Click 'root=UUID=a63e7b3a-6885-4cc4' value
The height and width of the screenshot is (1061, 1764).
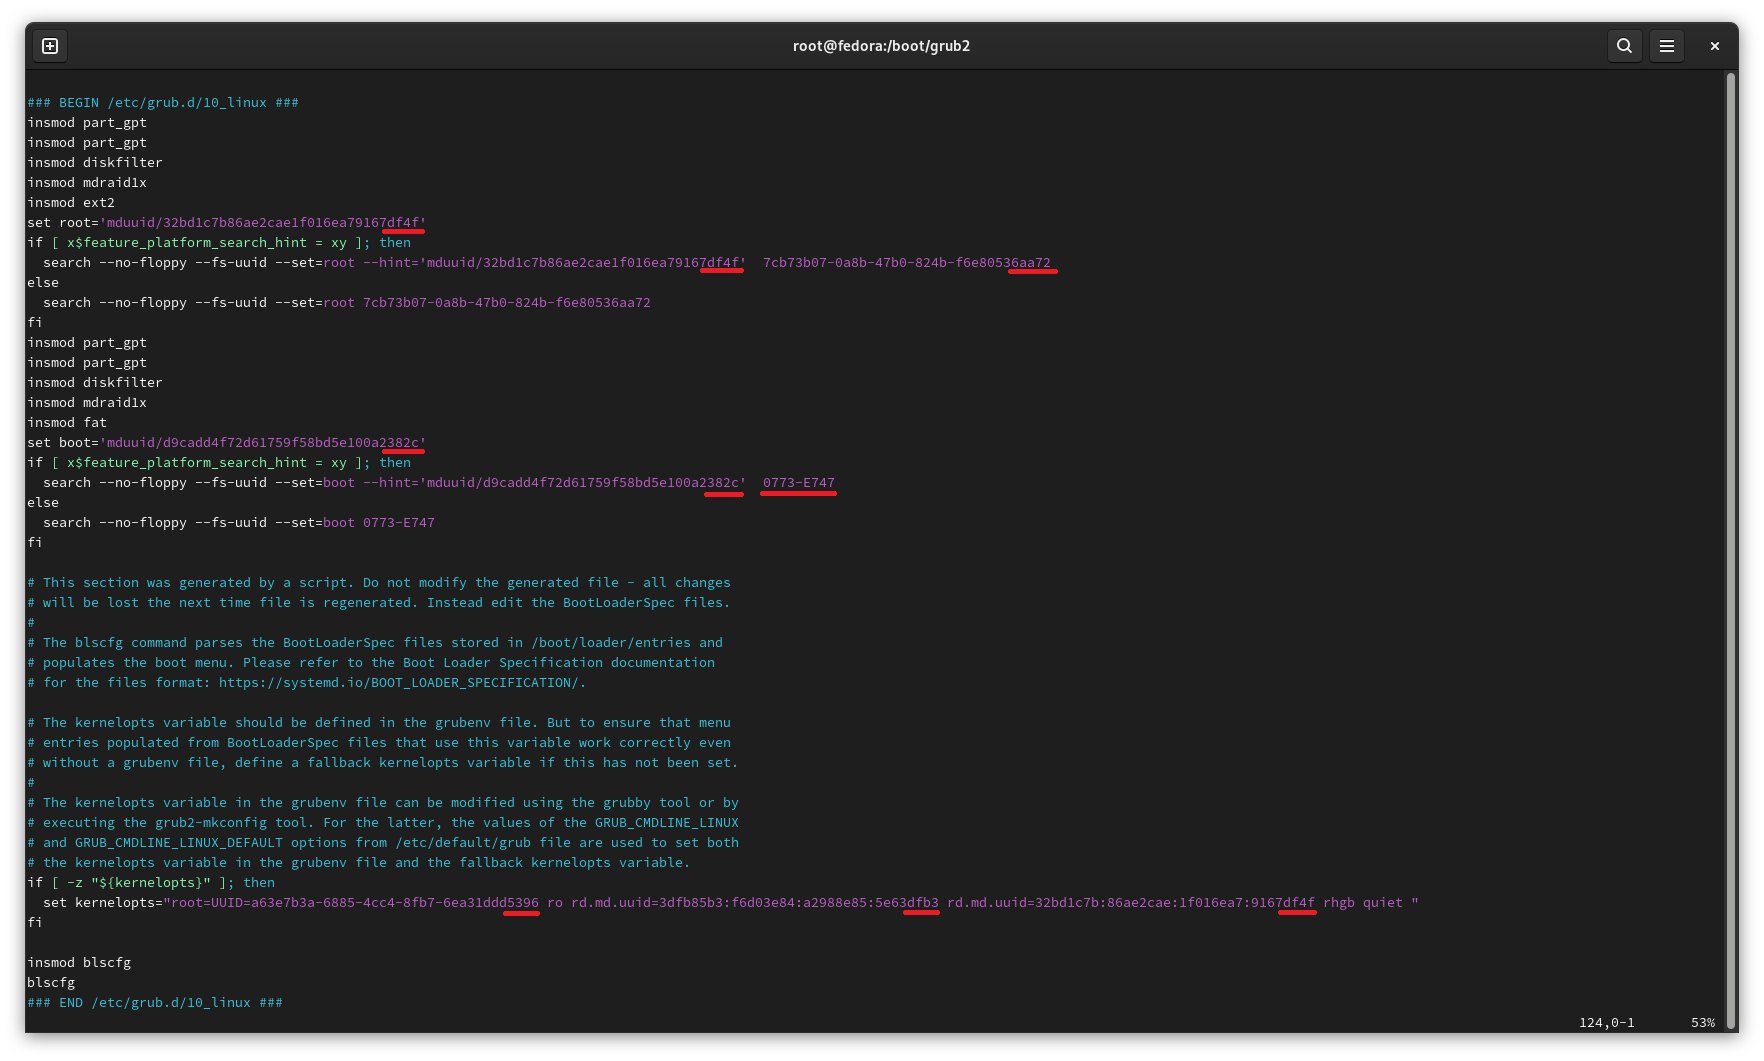pyautogui.click(x=355, y=902)
